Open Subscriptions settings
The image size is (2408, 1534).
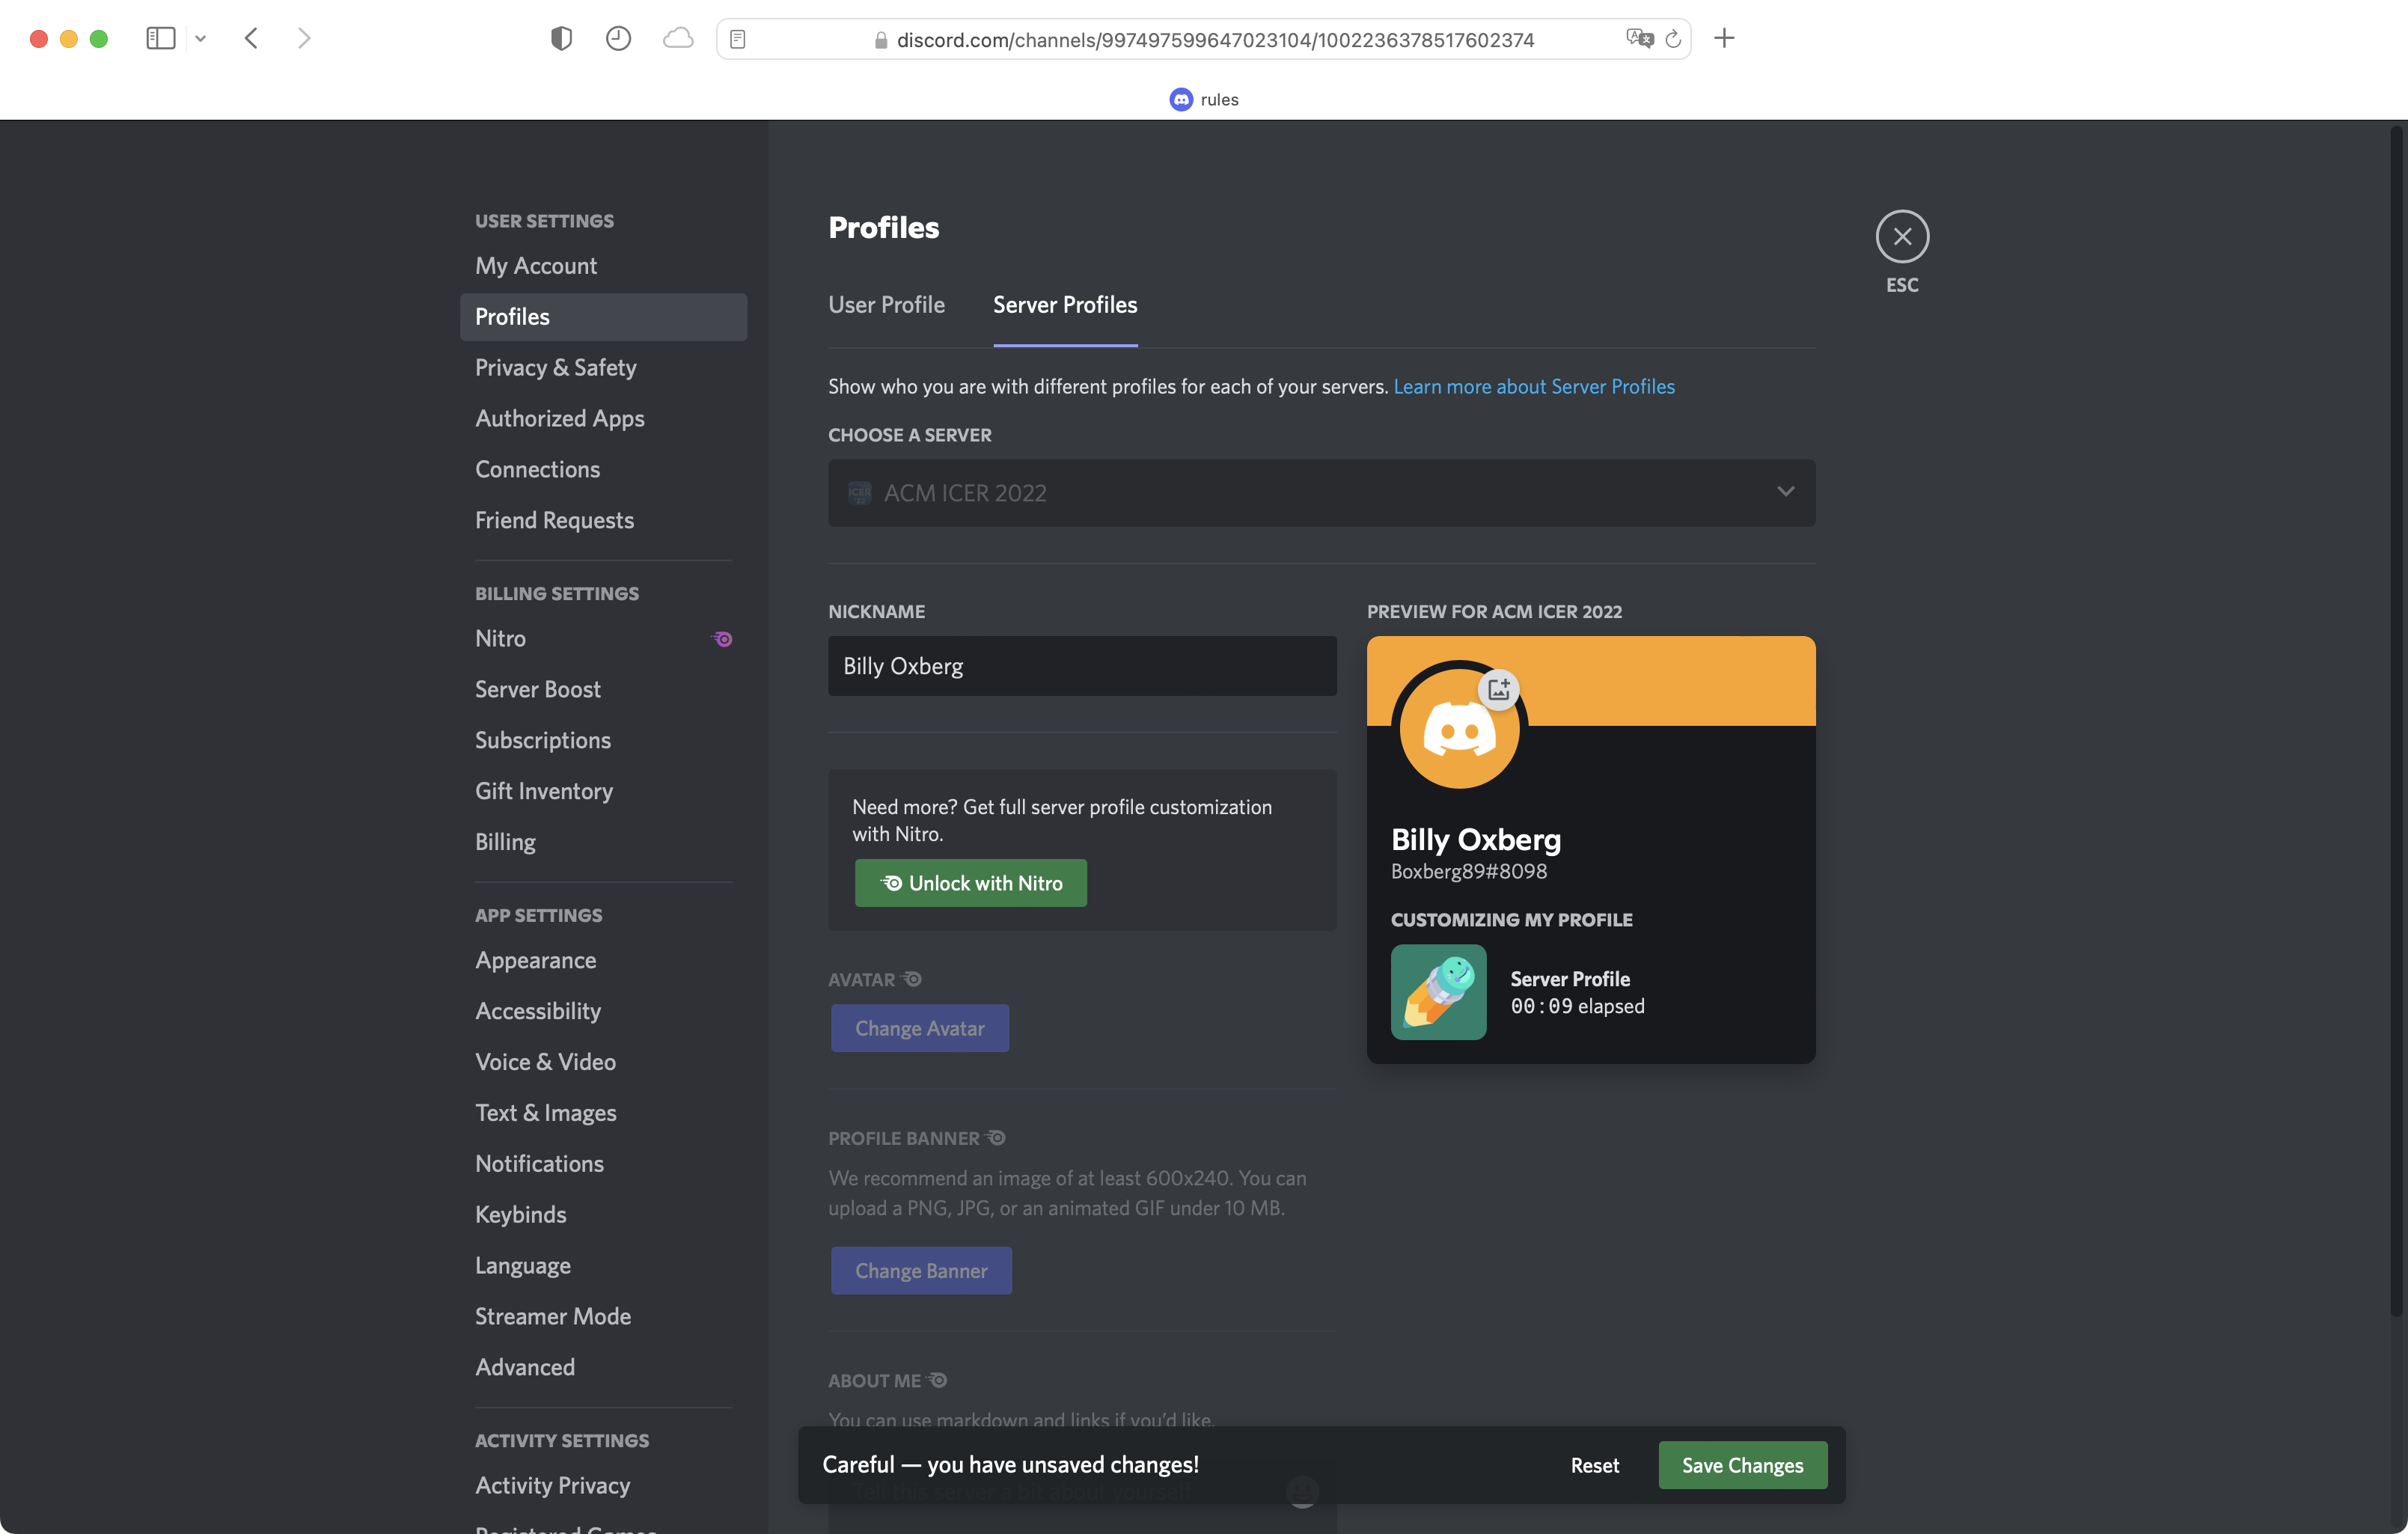coord(603,741)
